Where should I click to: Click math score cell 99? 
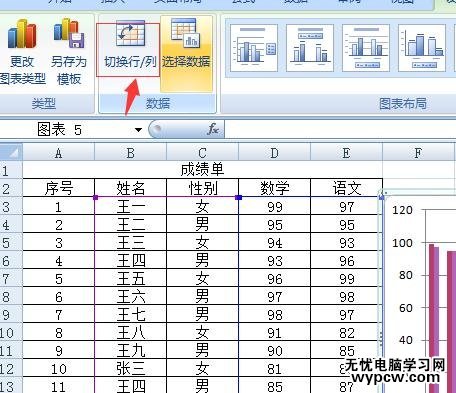[274, 206]
